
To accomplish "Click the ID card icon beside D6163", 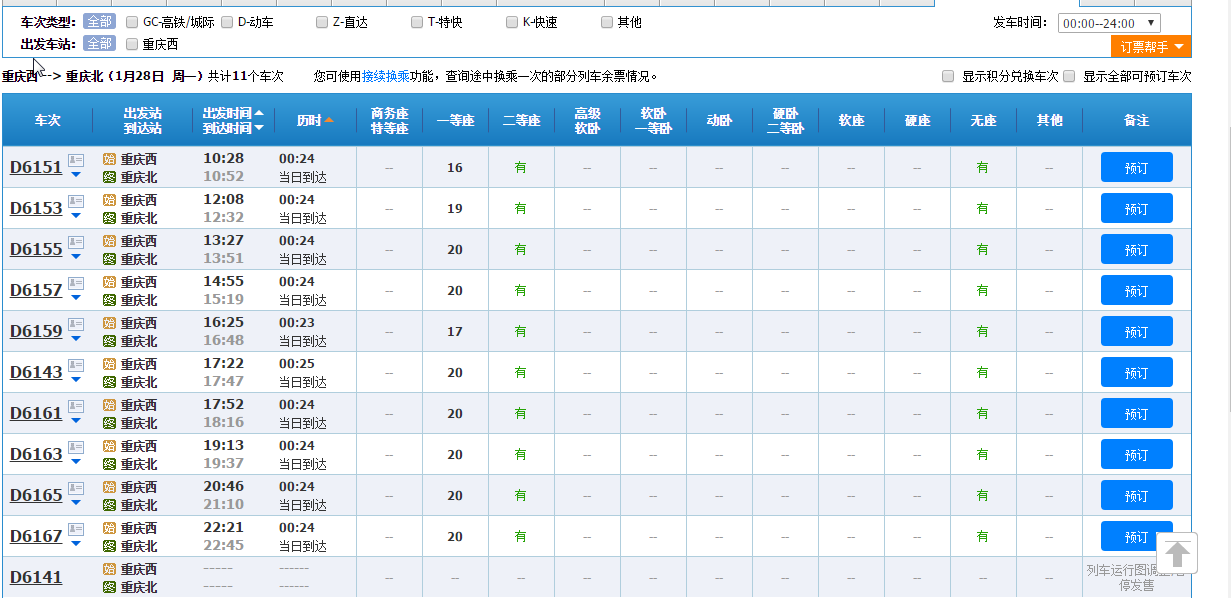I will pos(76,447).
